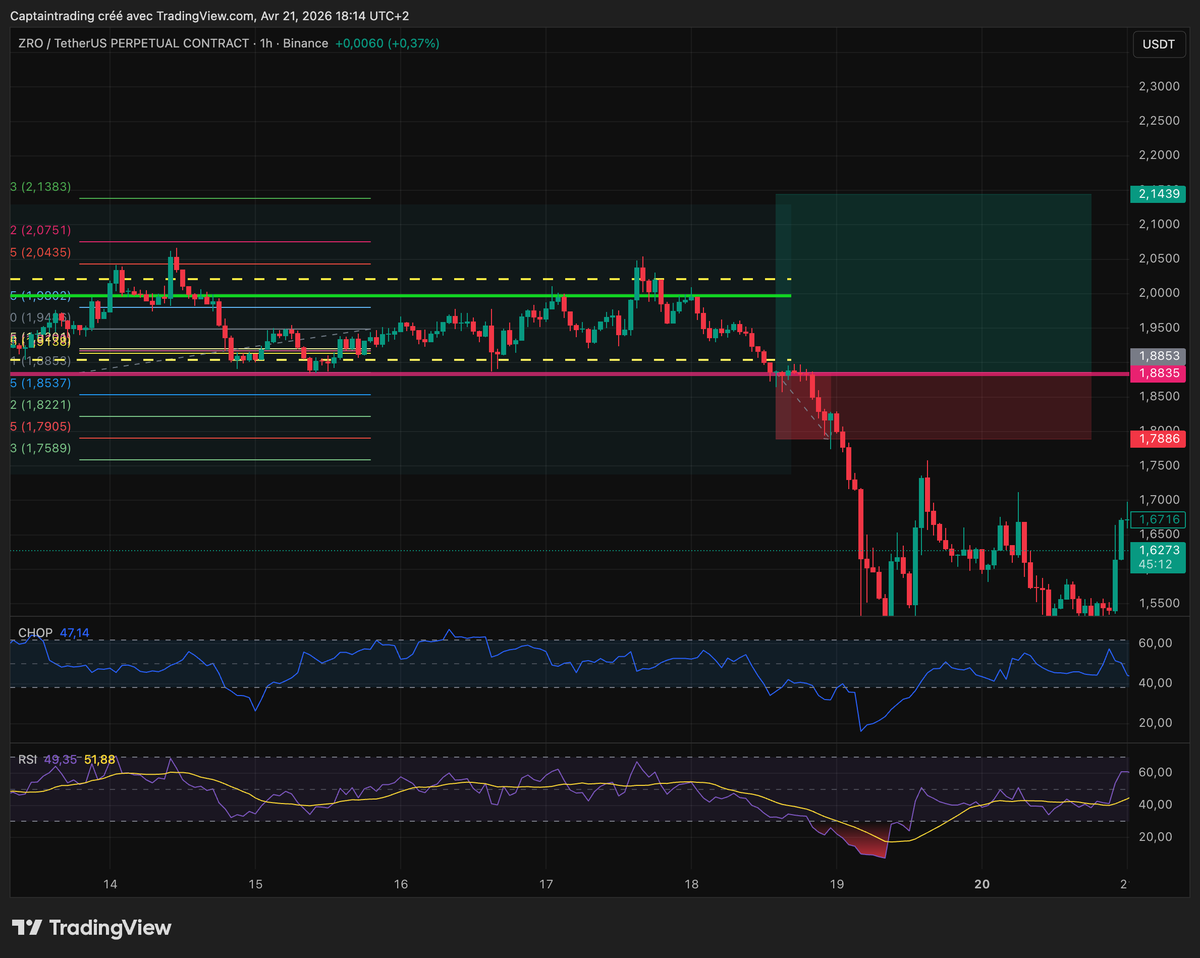This screenshot has width=1200, height=958.
Task: Click the USDT currency button
Action: [x=1159, y=44]
